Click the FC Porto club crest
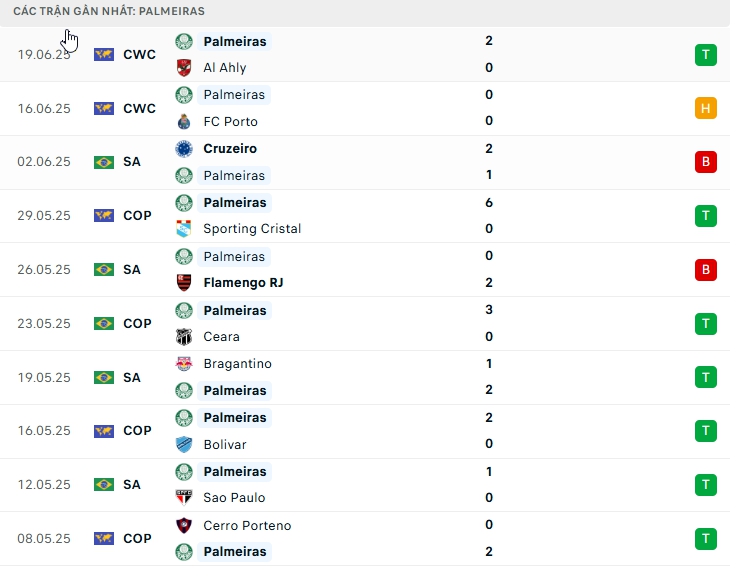 click(184, 122)
